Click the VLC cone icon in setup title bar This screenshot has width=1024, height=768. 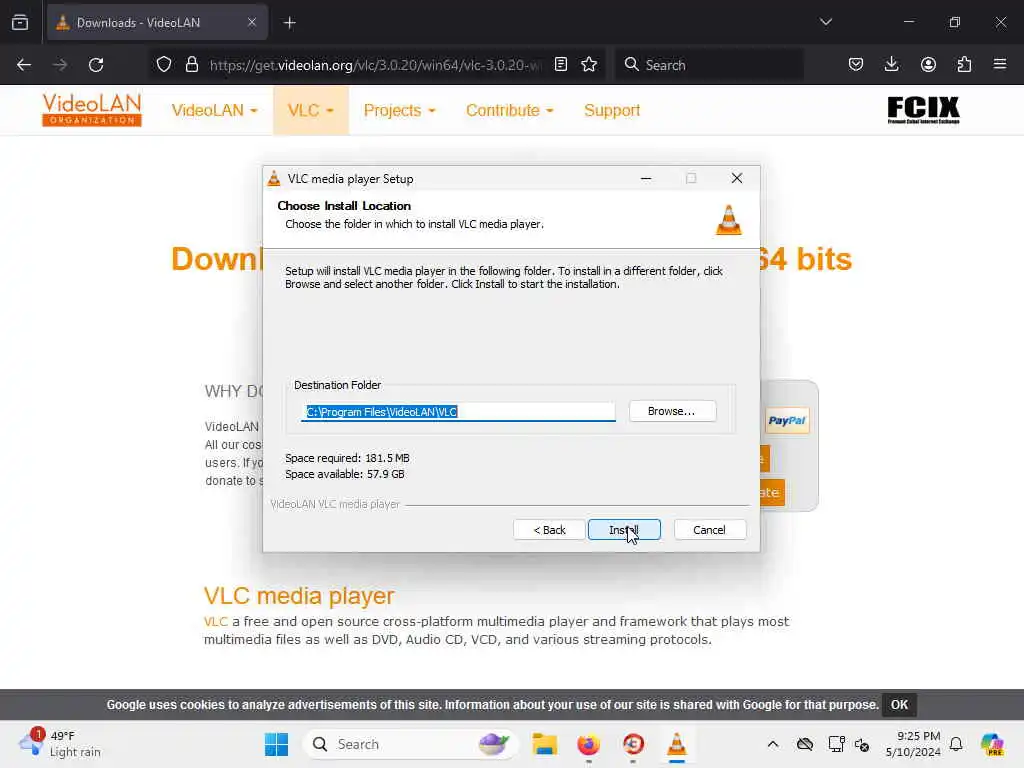tap(274, 178)
